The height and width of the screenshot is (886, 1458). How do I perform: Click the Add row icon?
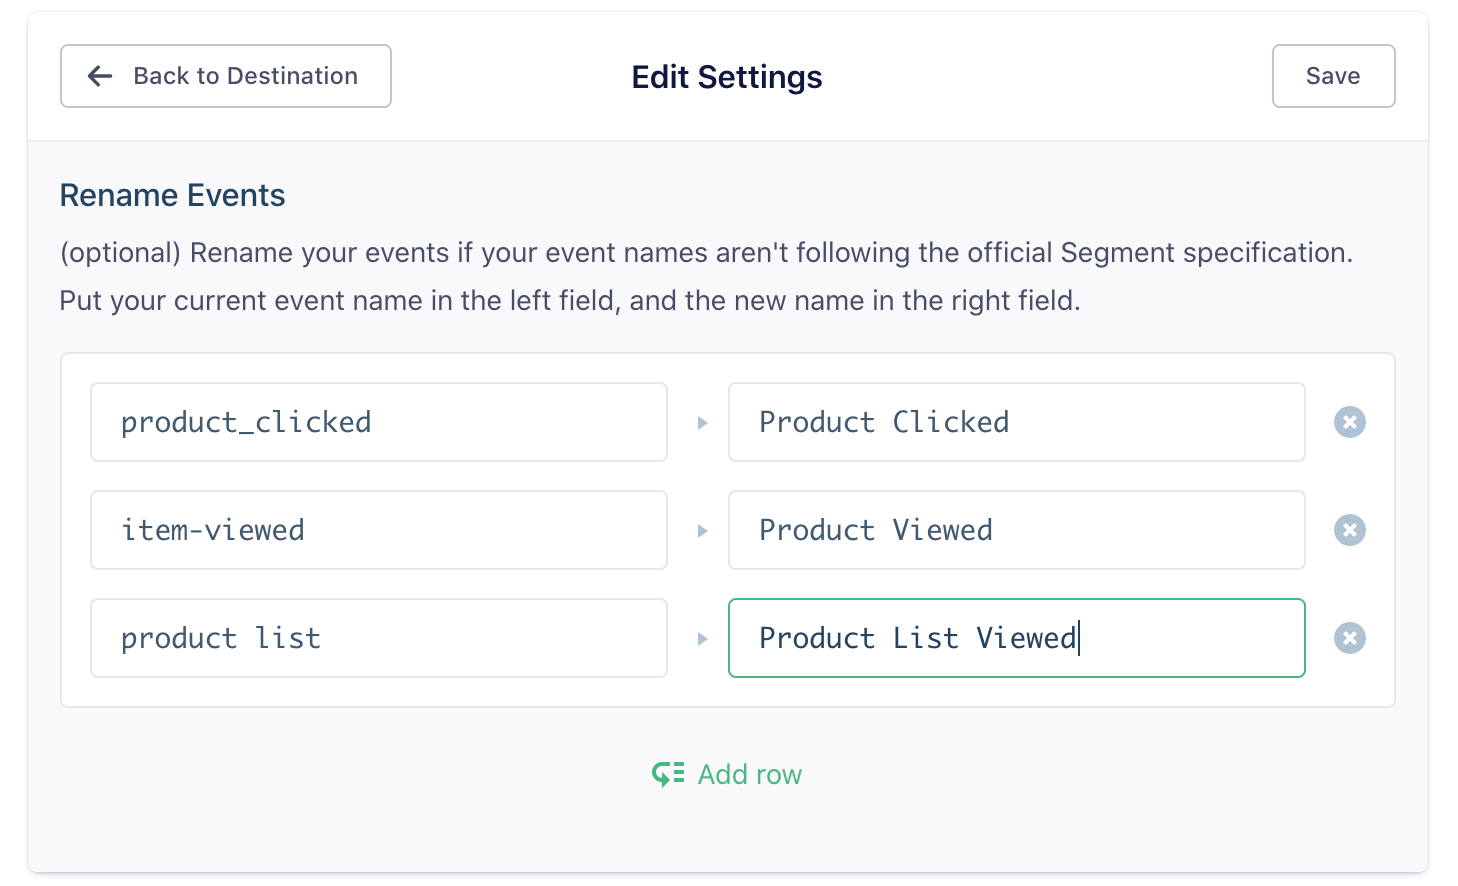[668, 774]
